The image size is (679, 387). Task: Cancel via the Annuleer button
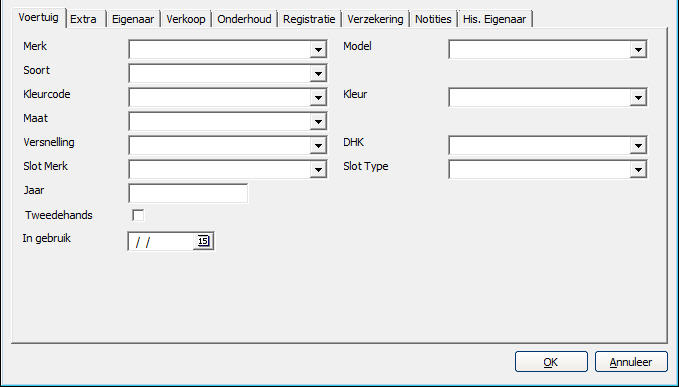pyautogui.click(x=631, y=362)
